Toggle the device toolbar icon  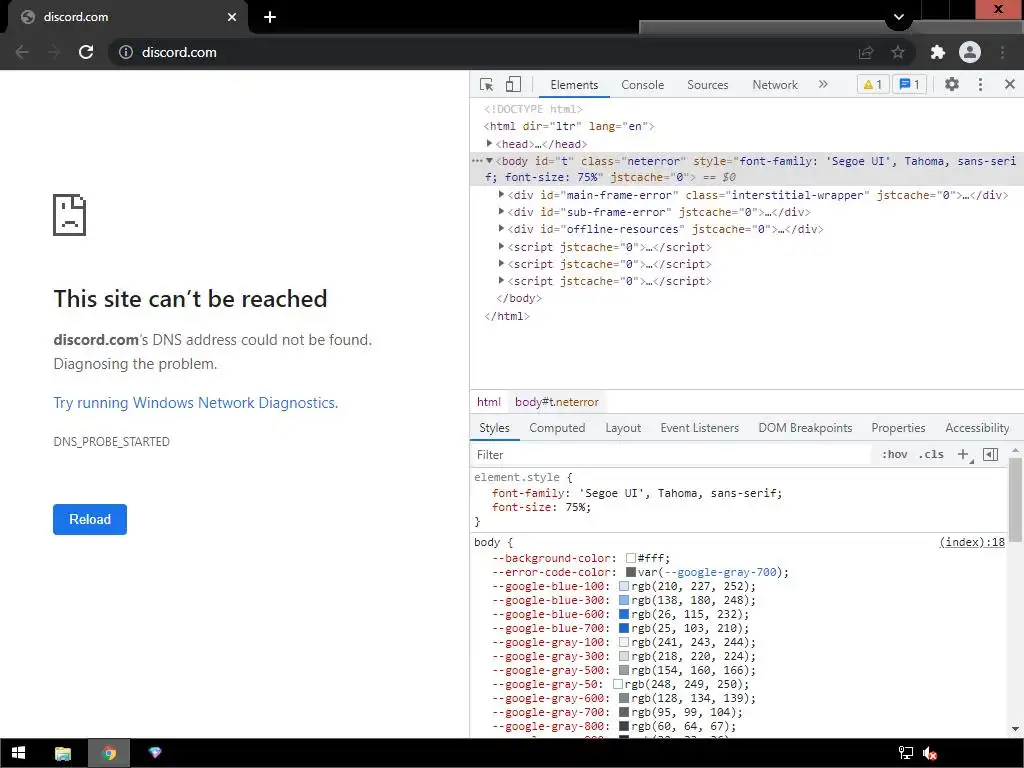click(x=513, y=85)
